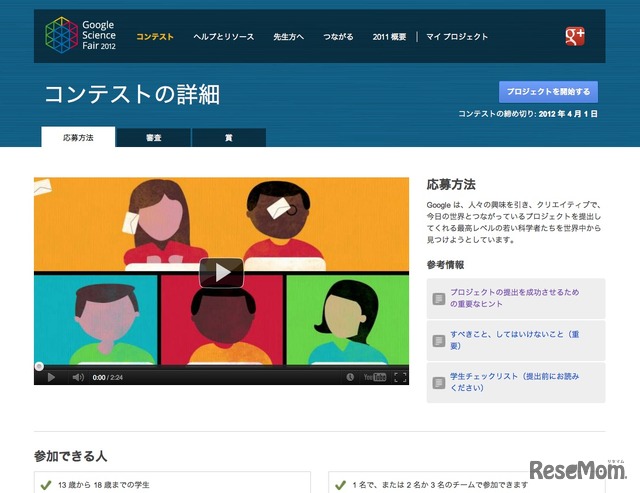Toggle fullscreen on the video player

[x=400, y=377]
